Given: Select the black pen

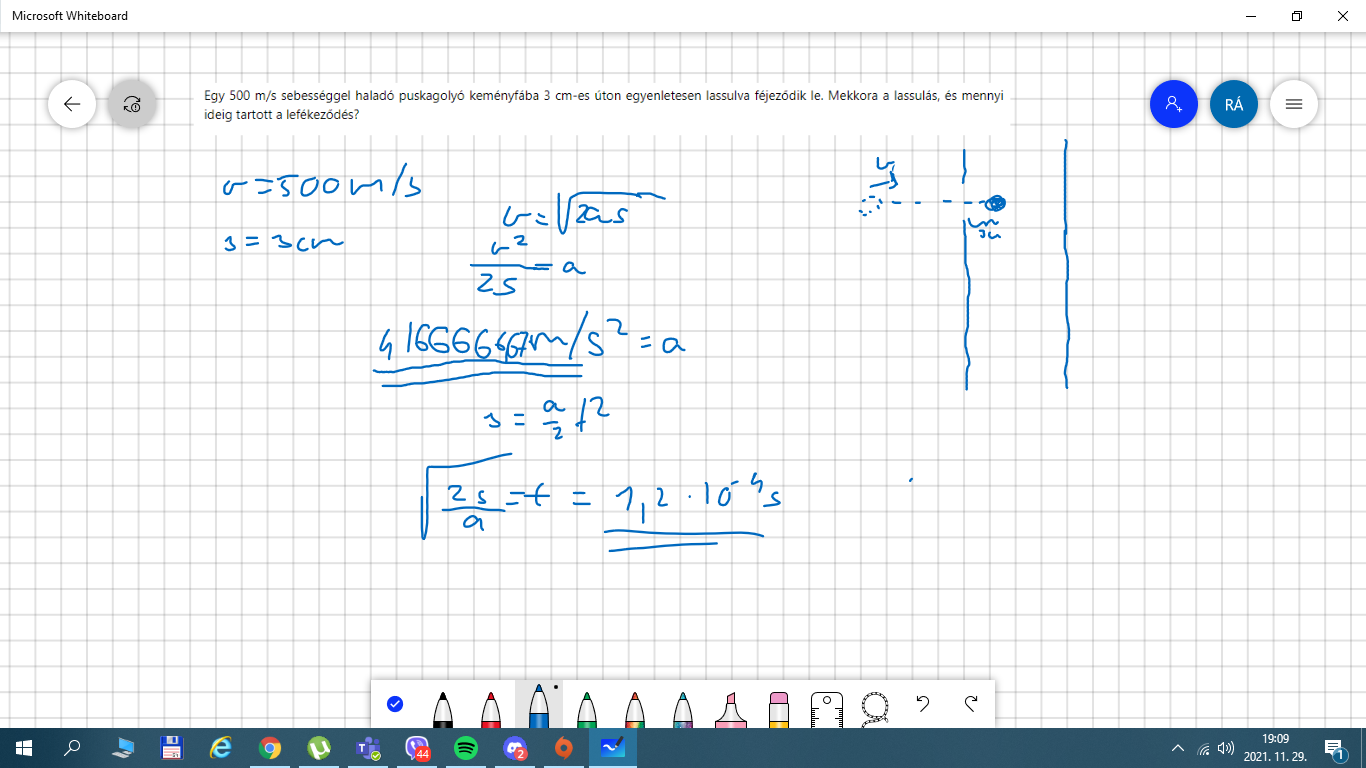Looking at the screenshot, I should point(443,708).
